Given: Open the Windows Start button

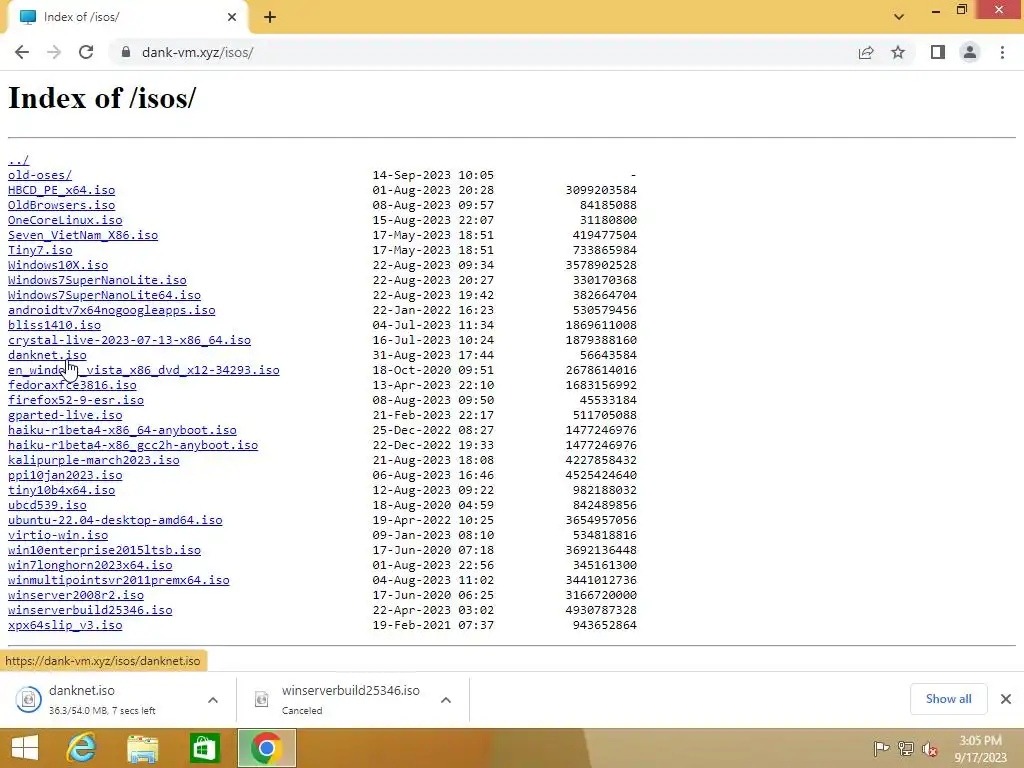Looking at the screenshot, I should point(25,748).
